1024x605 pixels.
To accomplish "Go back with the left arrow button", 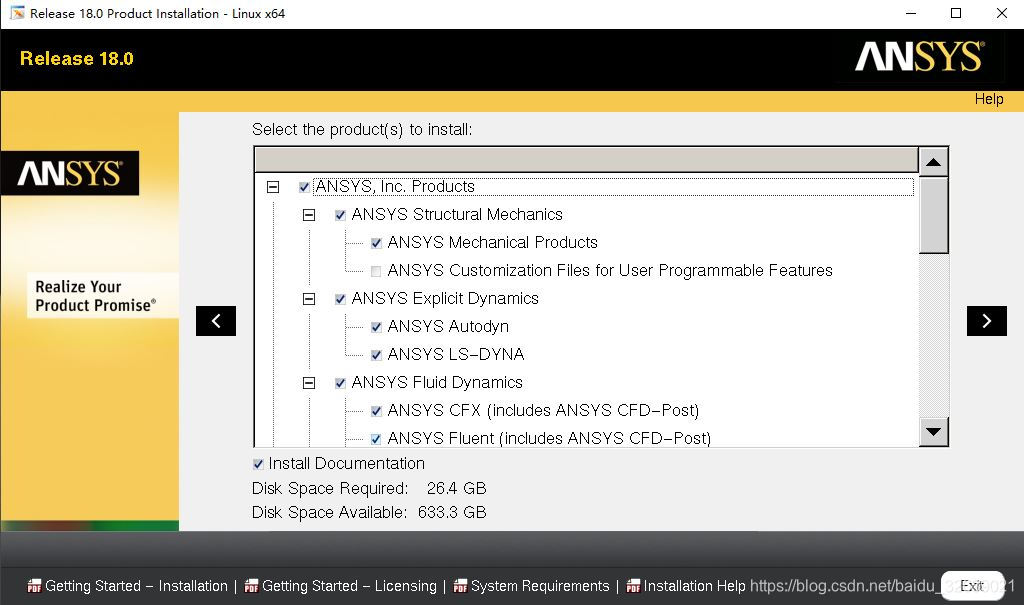I will pos(216,321).
